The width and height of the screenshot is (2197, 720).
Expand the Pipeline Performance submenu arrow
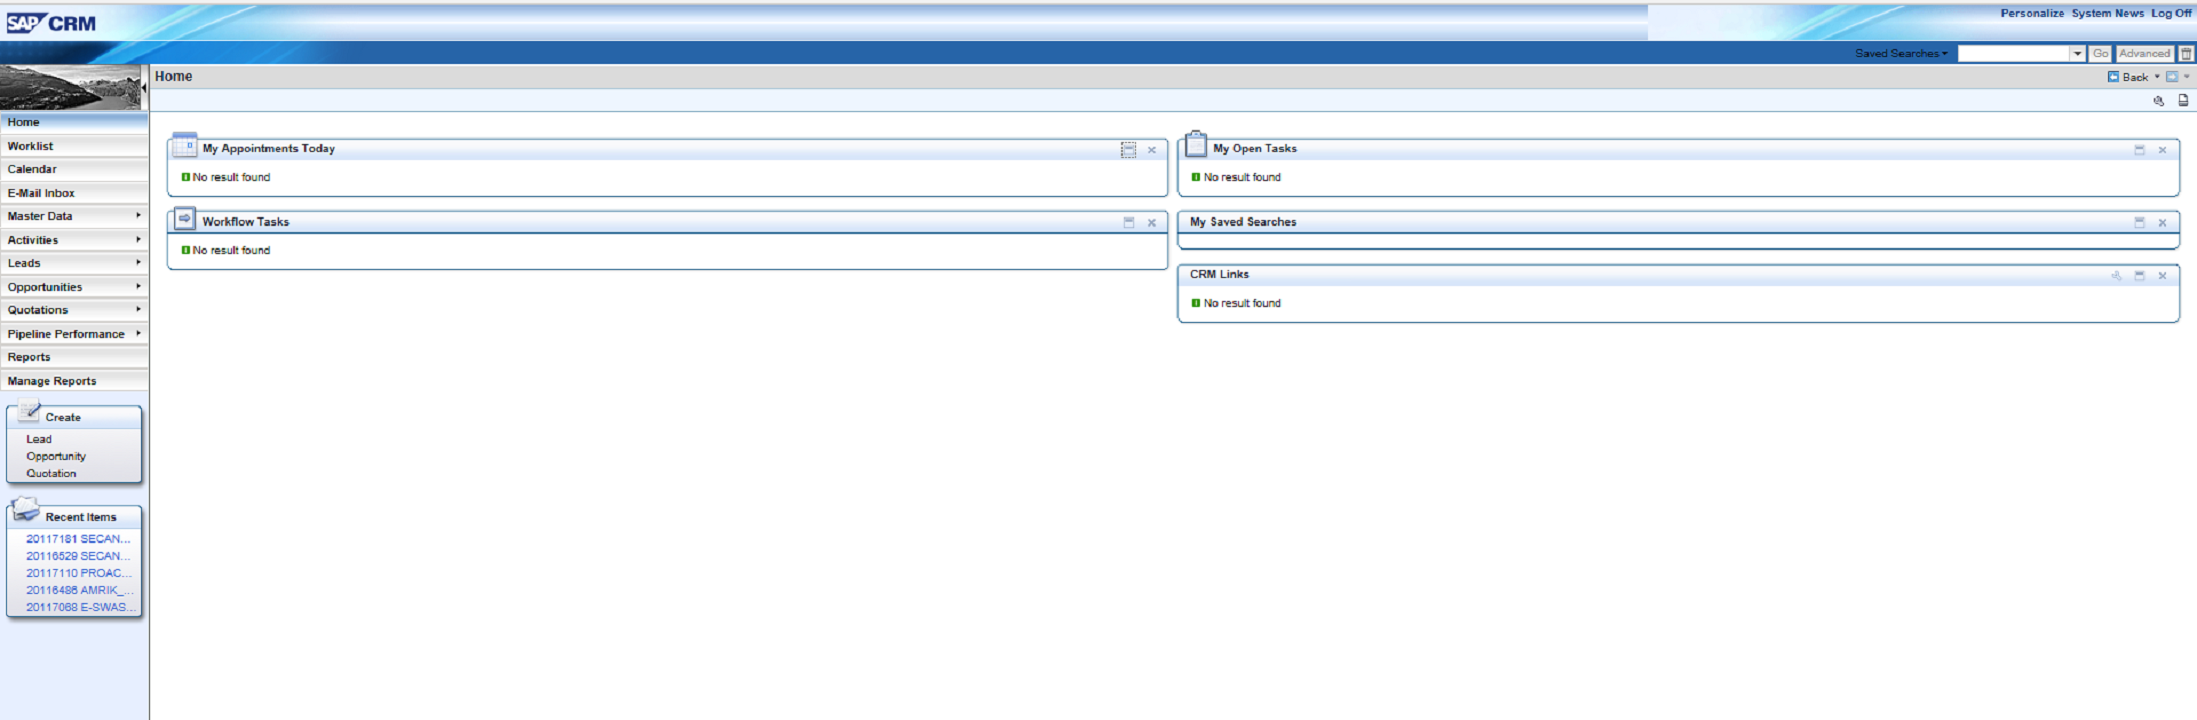point(138,333)
